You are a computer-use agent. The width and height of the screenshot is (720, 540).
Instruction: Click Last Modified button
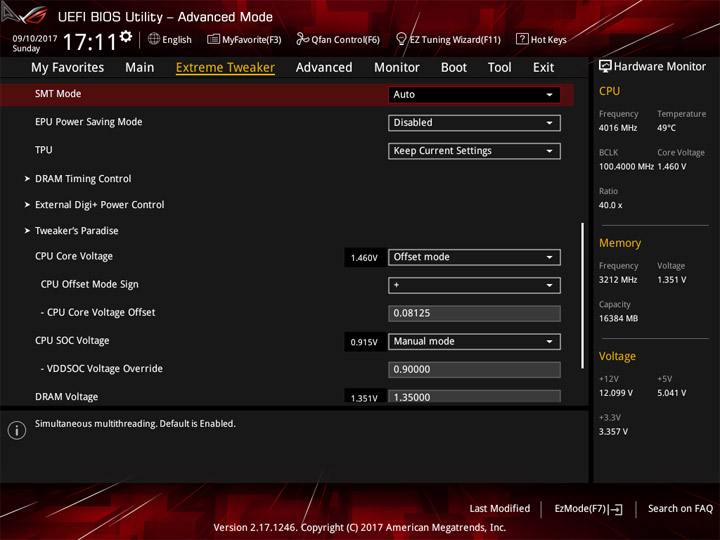(500, 509)
